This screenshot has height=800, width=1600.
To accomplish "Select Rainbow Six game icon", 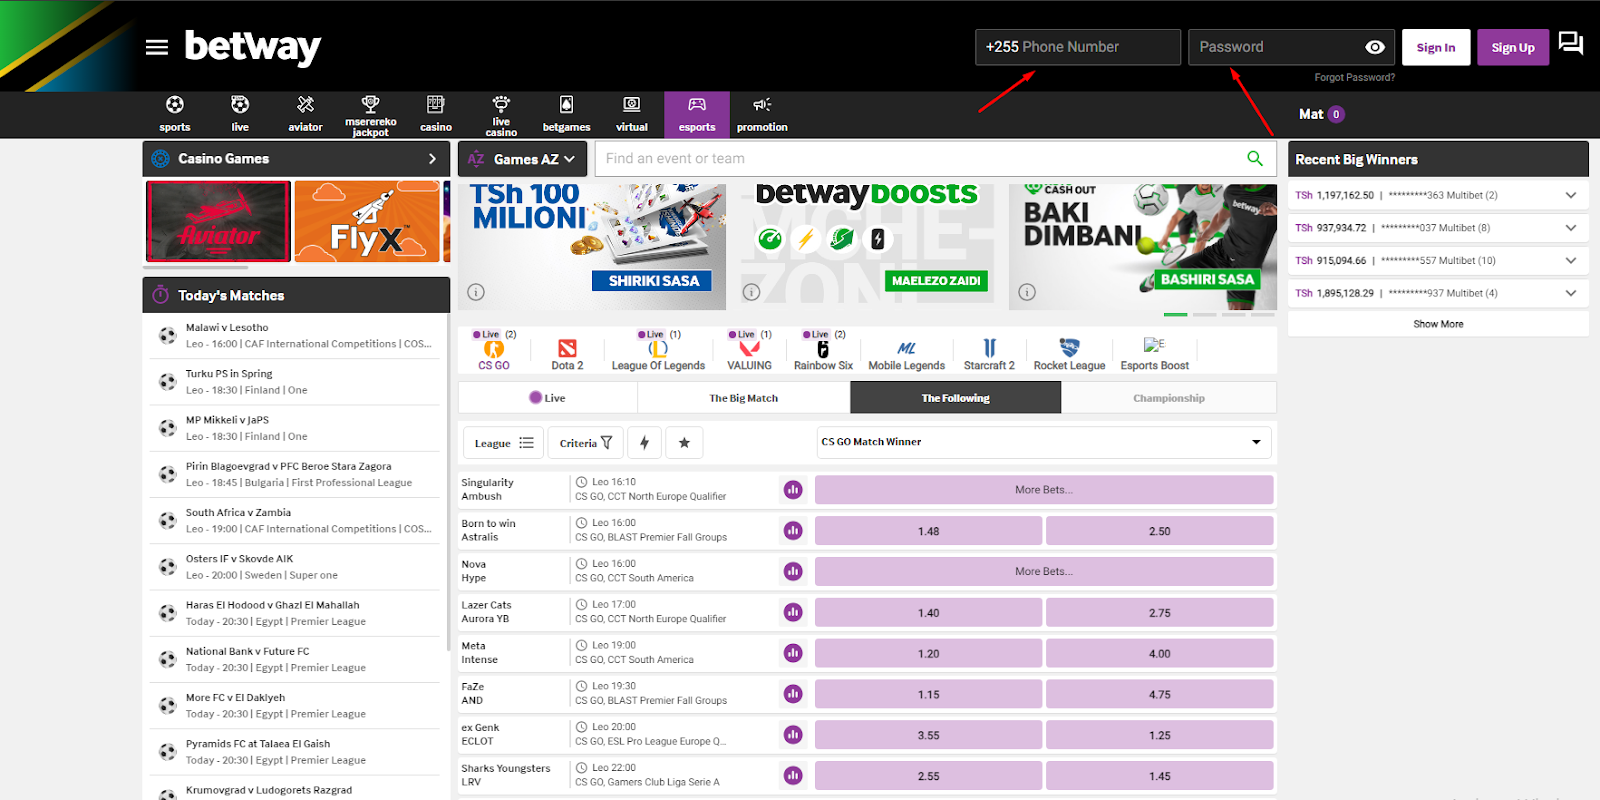I will (x=823, y=349).
